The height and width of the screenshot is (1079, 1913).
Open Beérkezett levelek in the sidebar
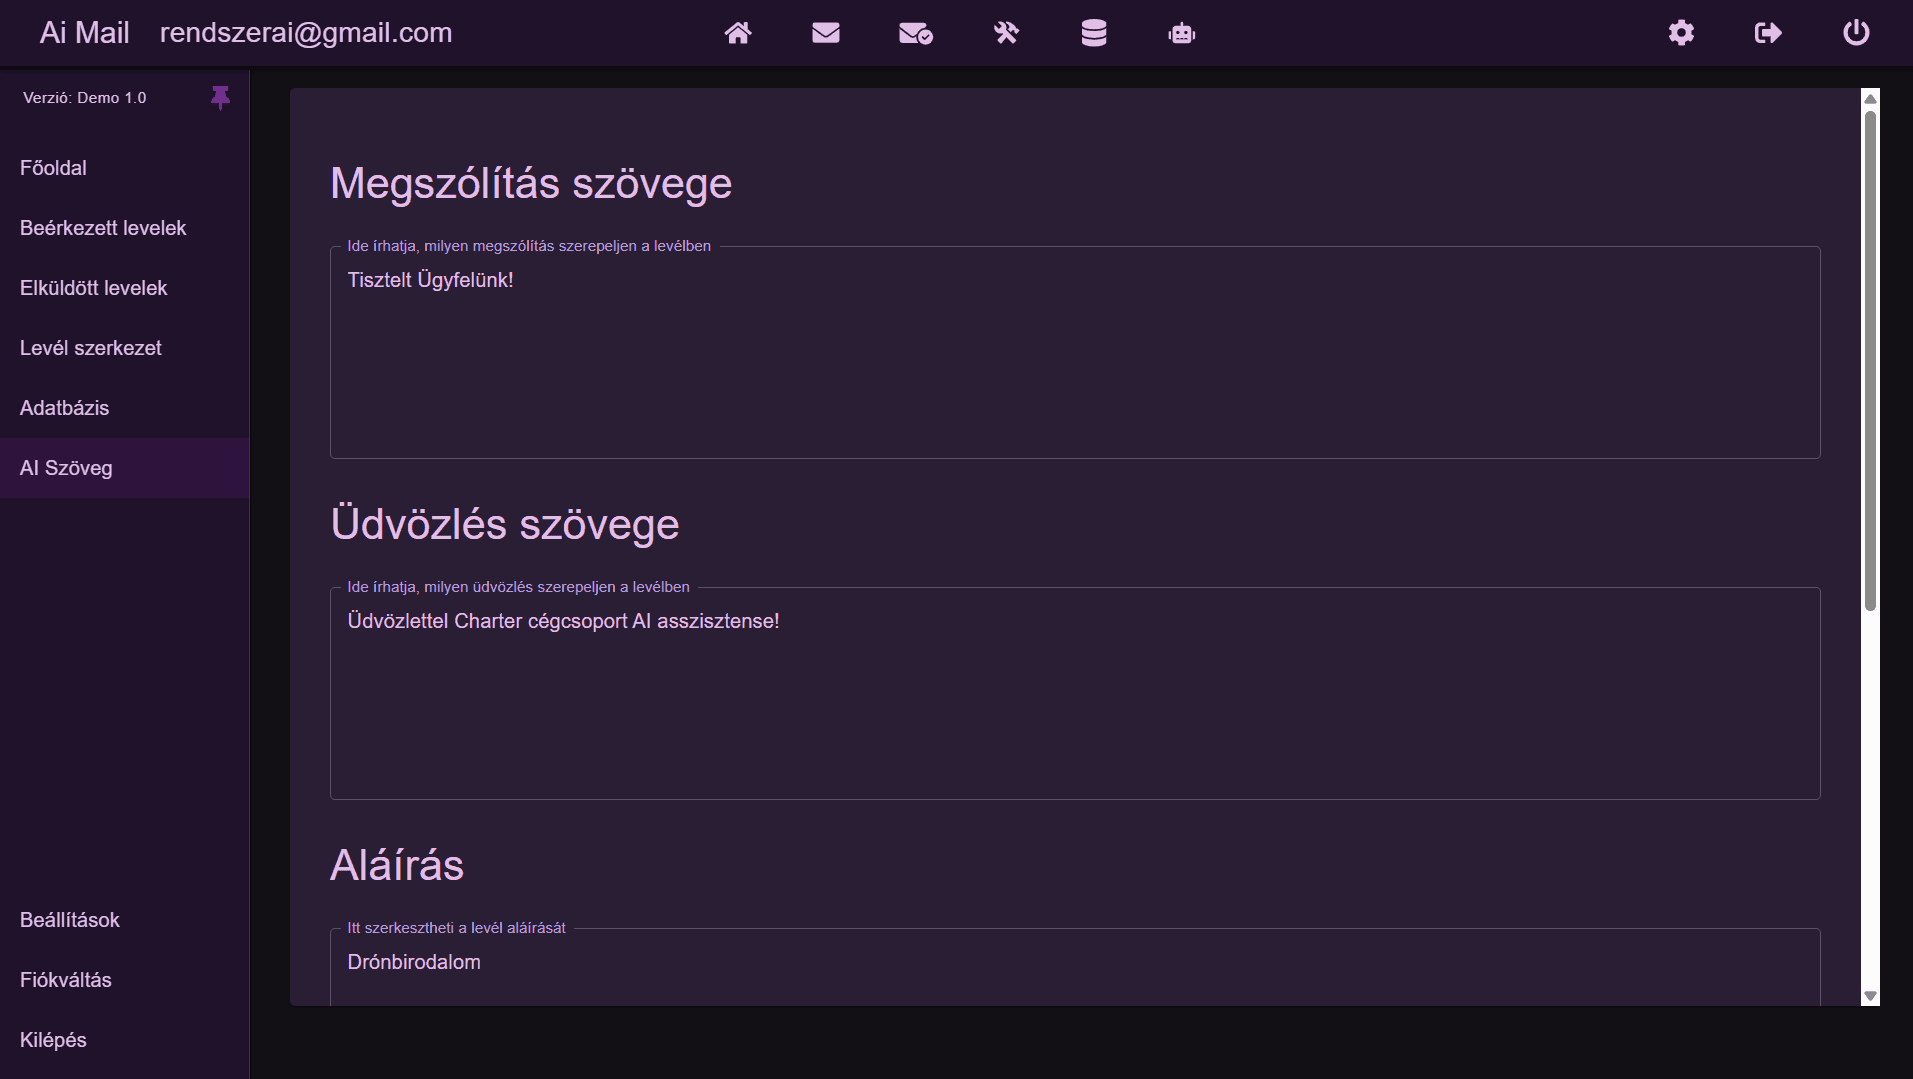pos(103,228)
